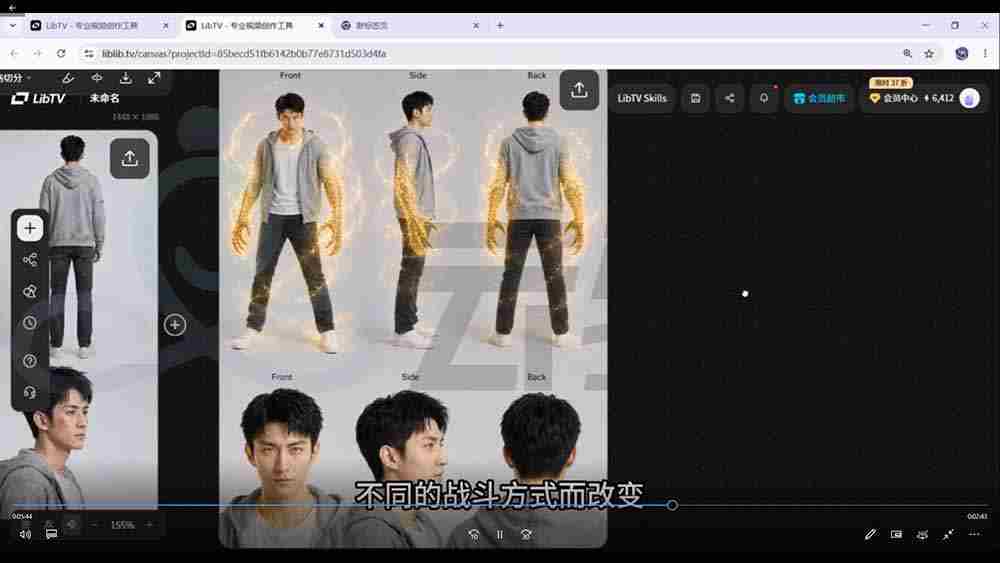Open the teal store button in top bar

819,98
